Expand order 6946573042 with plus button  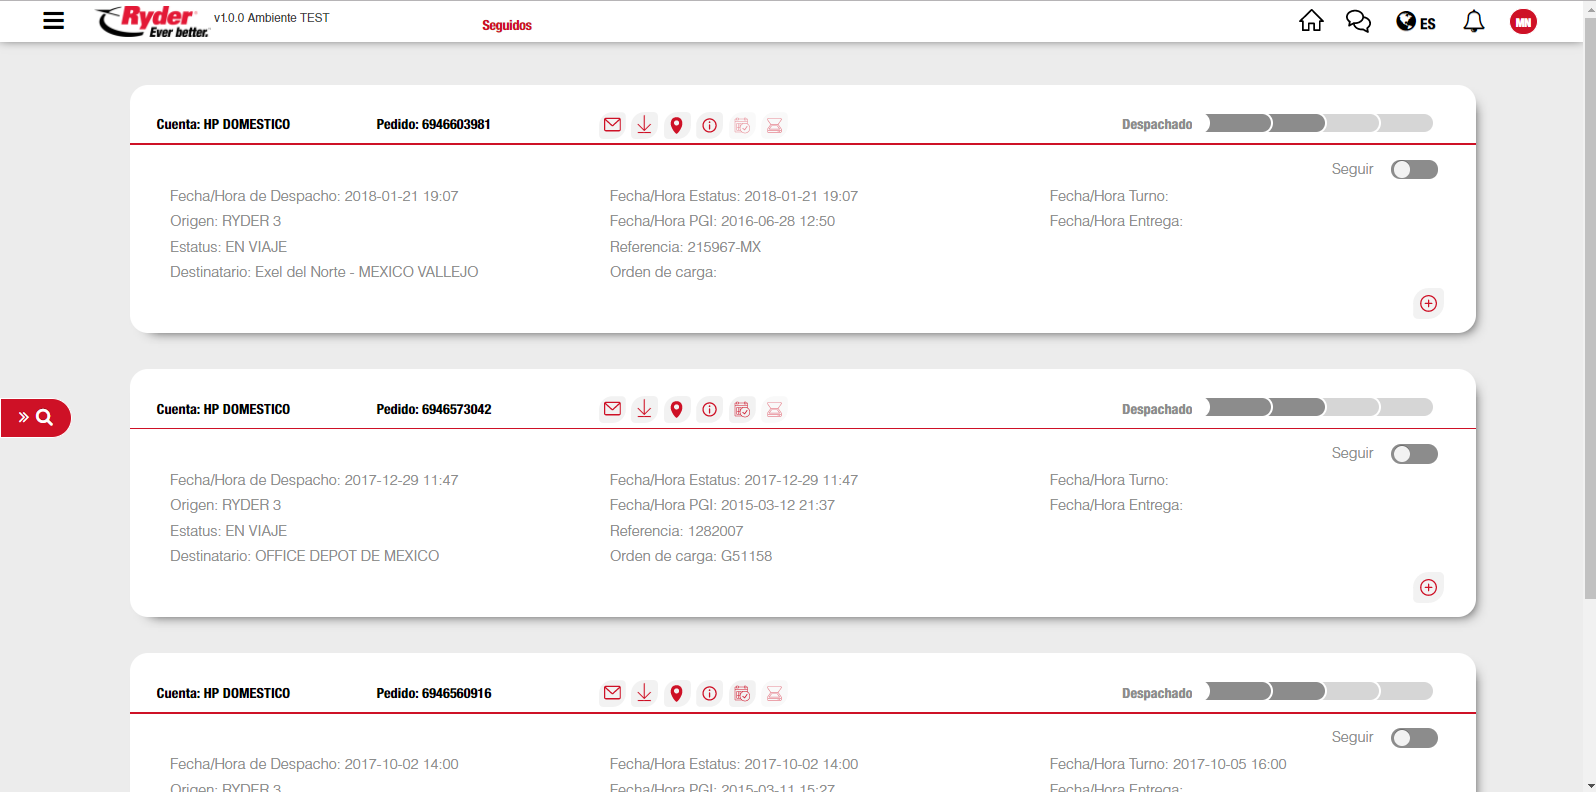1428,587
